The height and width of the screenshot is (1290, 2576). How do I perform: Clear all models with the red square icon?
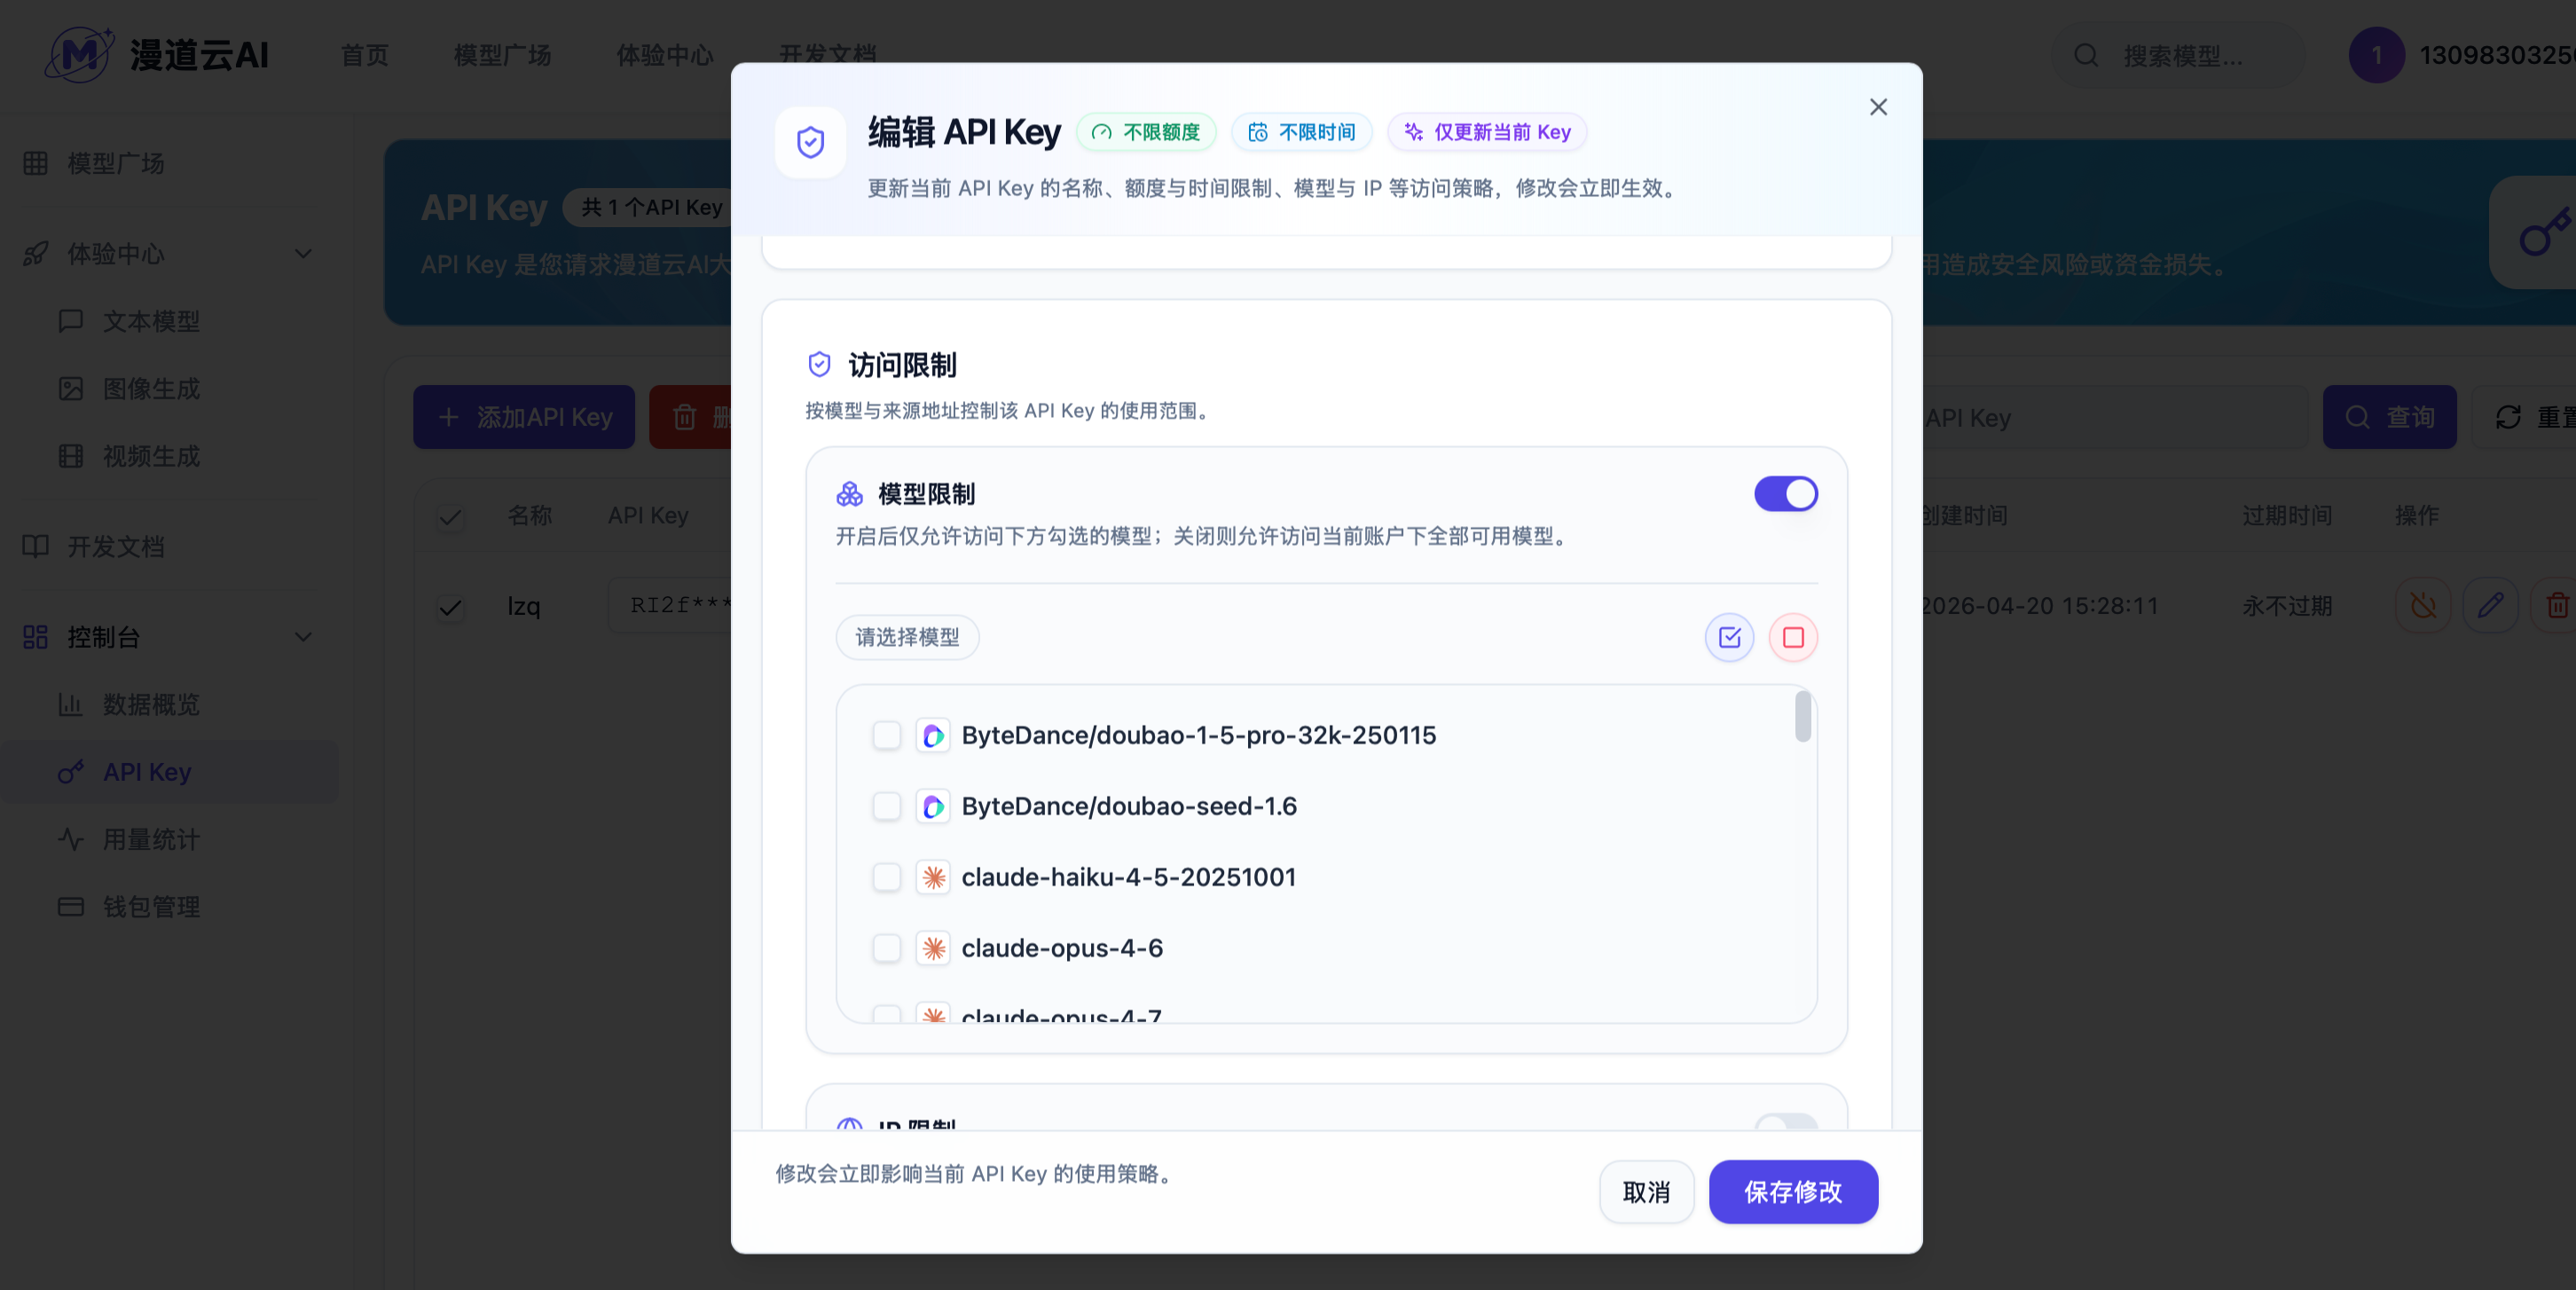point(1793,637)
